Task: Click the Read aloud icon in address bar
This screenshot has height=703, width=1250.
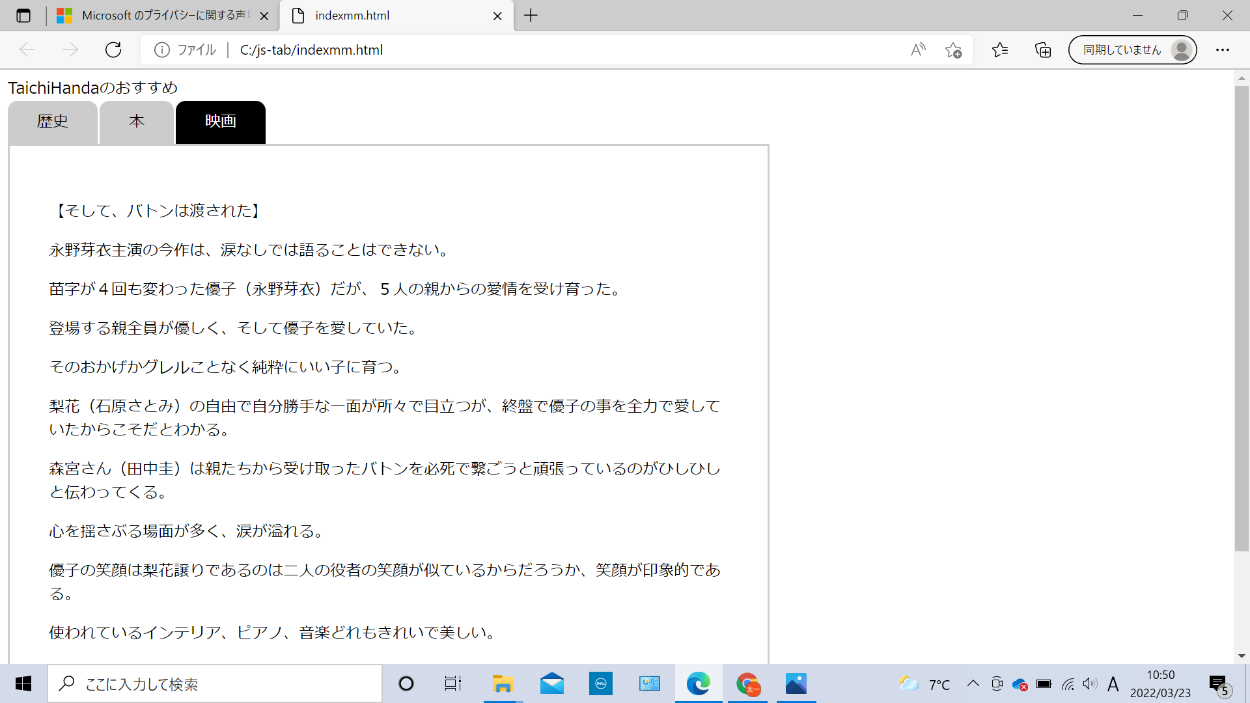Action: 917,50
